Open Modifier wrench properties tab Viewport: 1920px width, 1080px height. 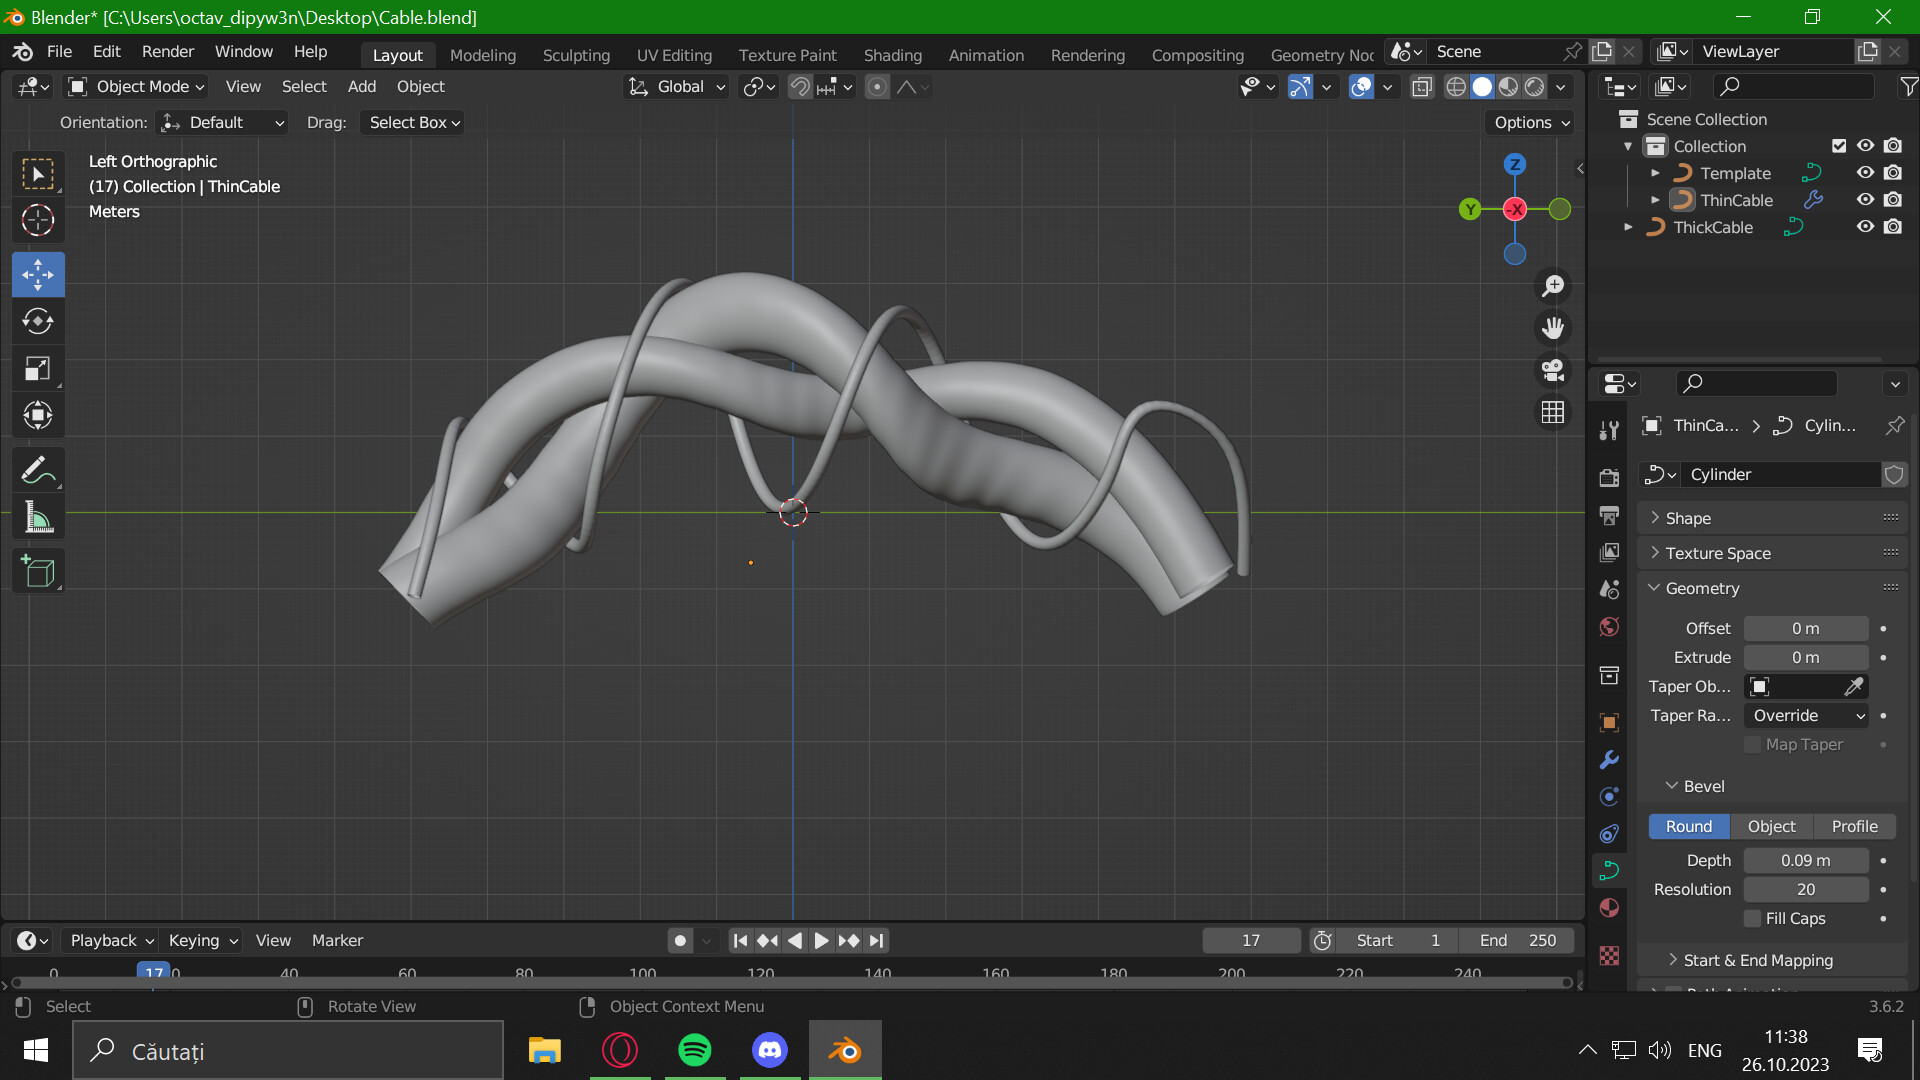pos(1609,760)
